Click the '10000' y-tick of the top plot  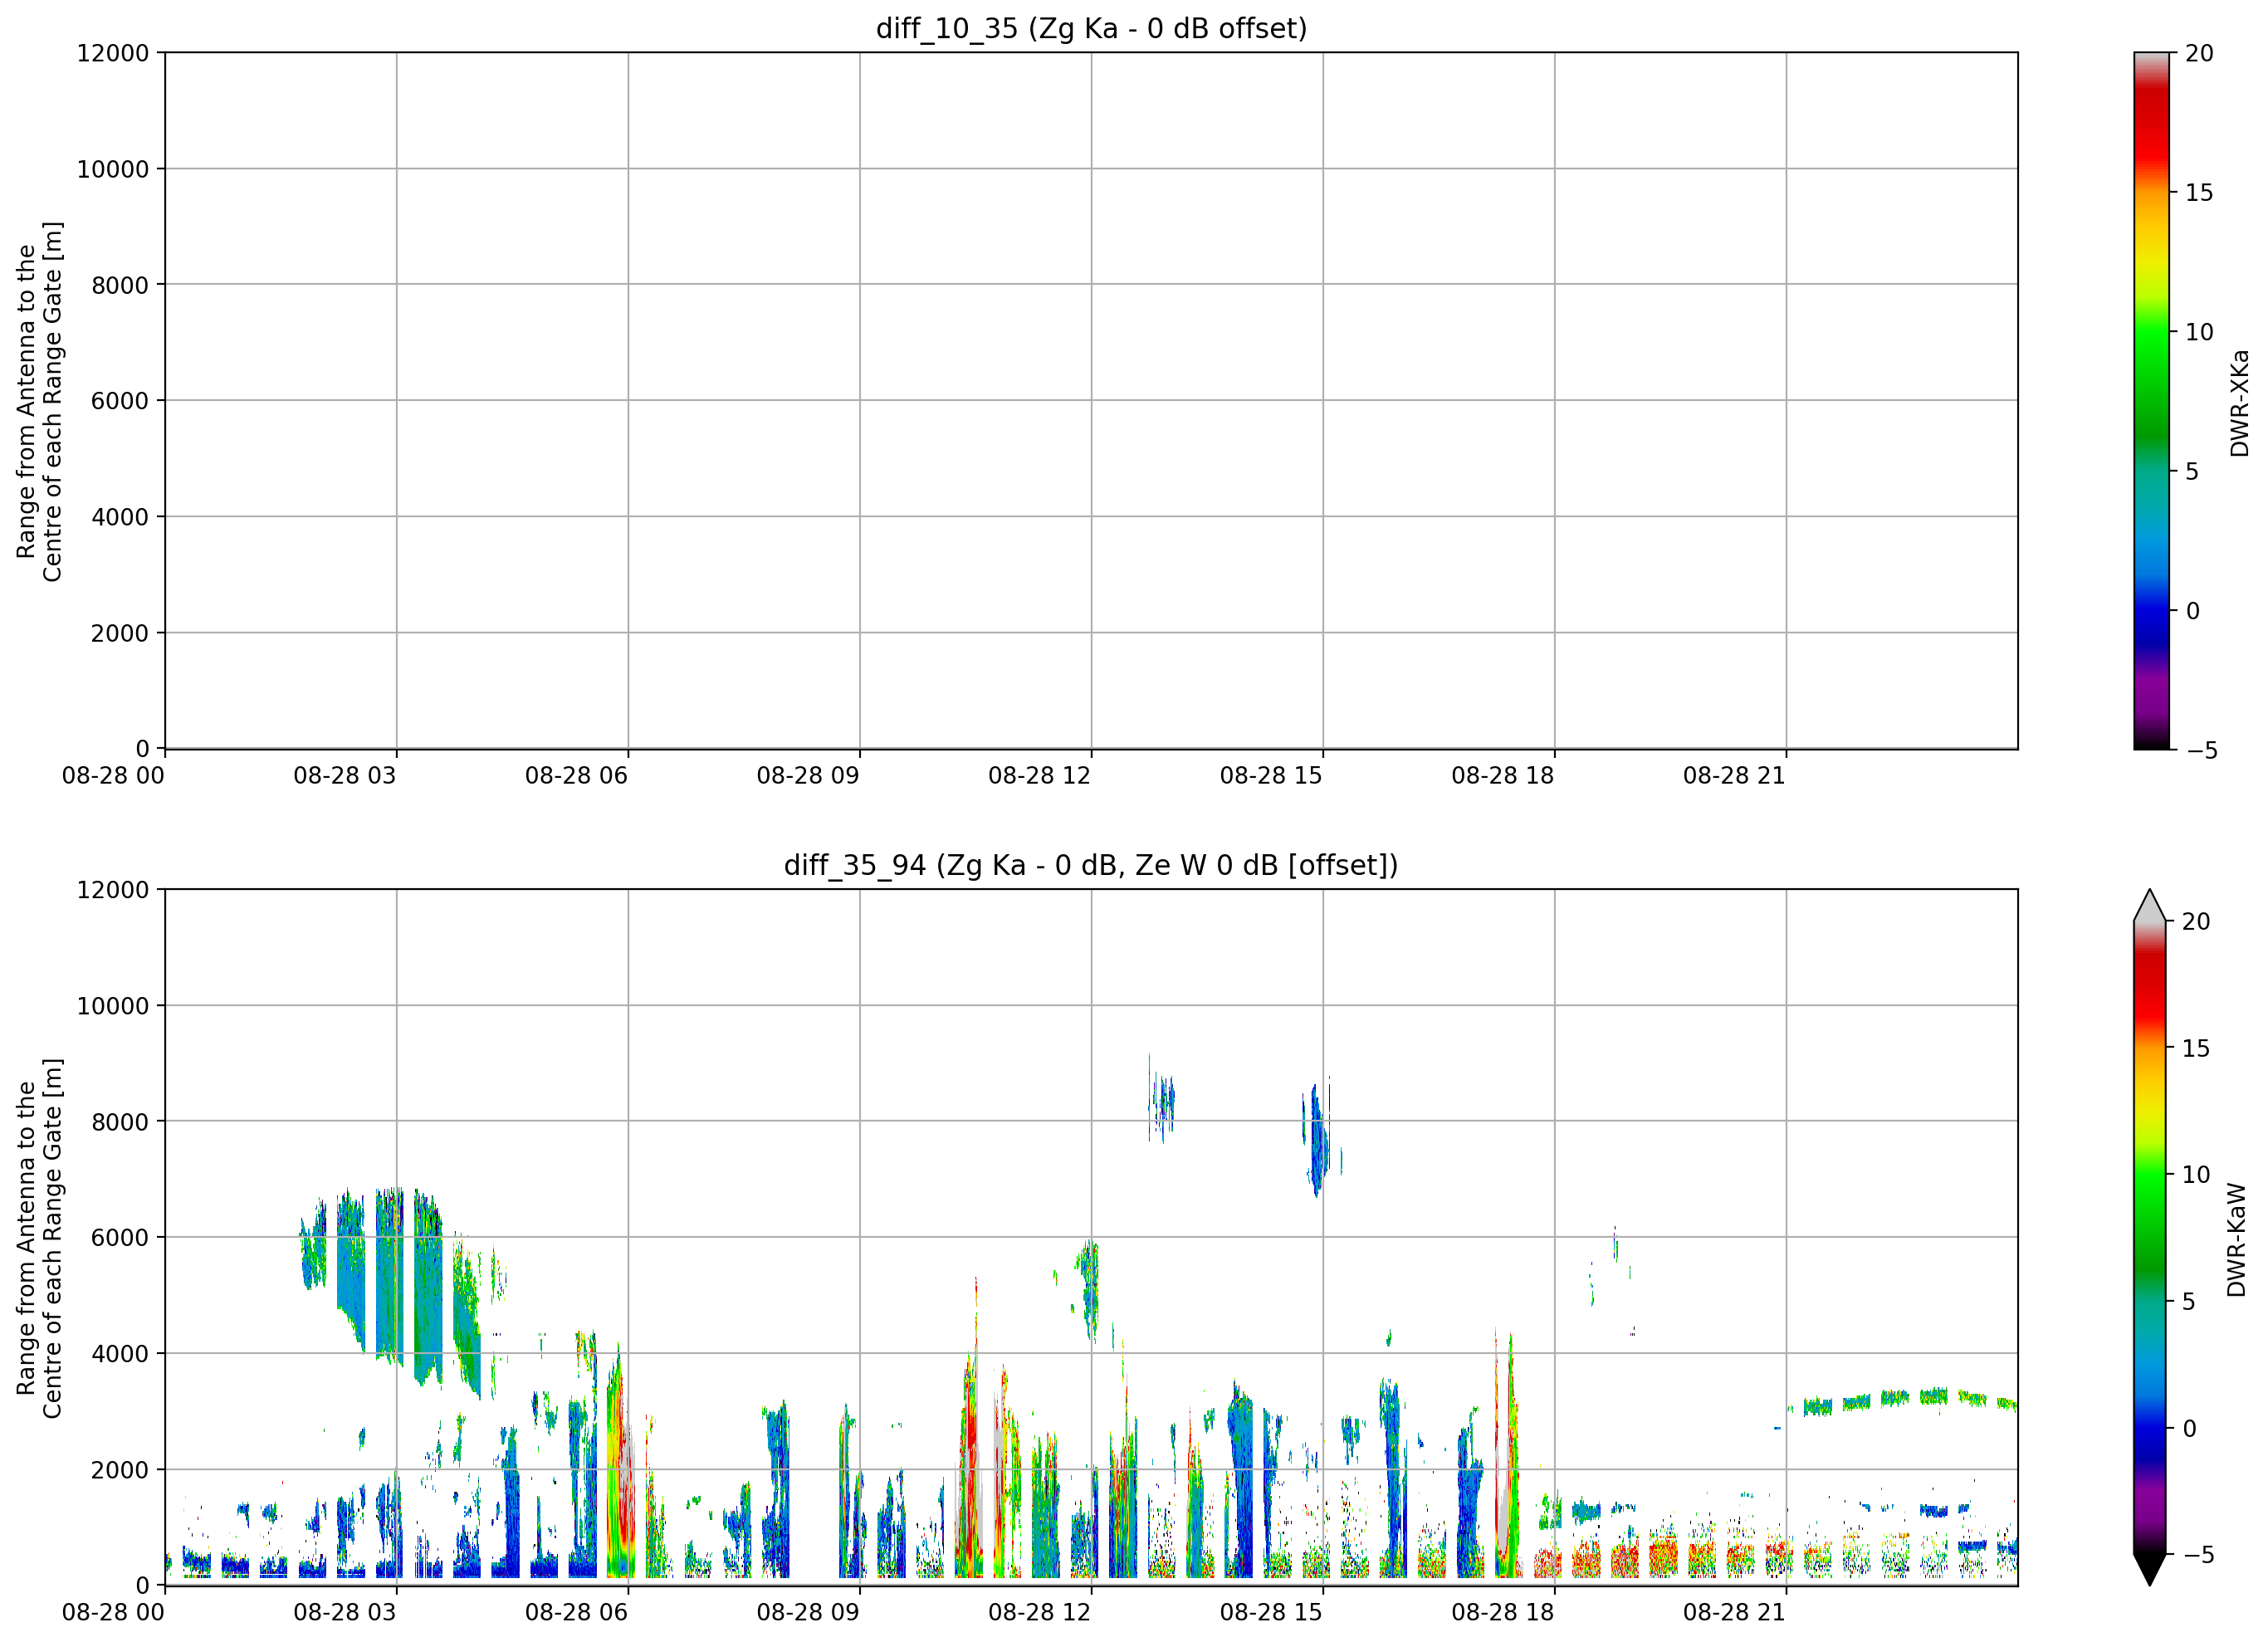113,169
